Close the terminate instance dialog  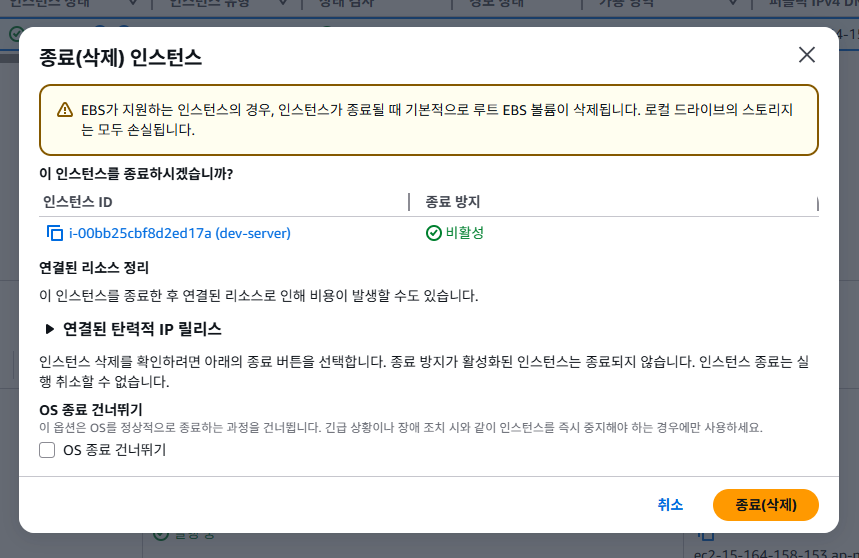coord(806,55)
